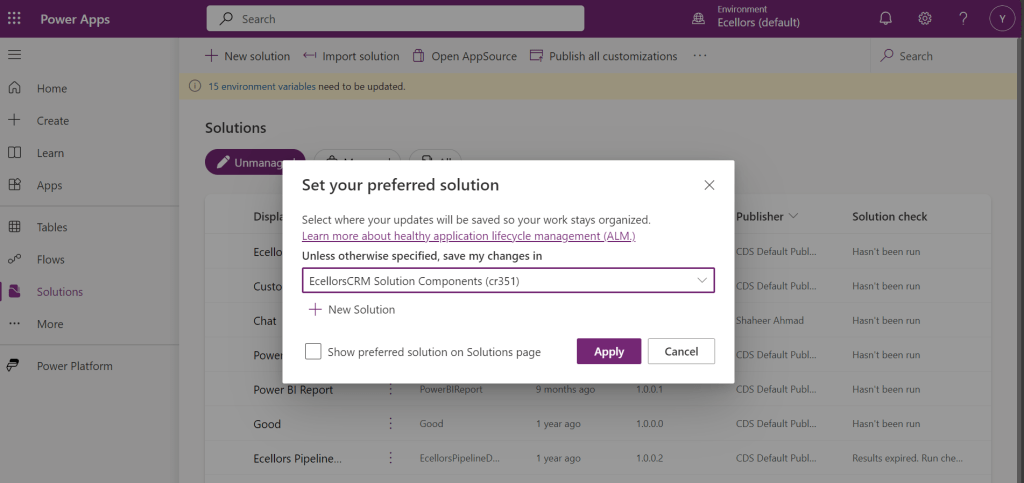Open the Publisher column sort dropdown

pos(794,217)
